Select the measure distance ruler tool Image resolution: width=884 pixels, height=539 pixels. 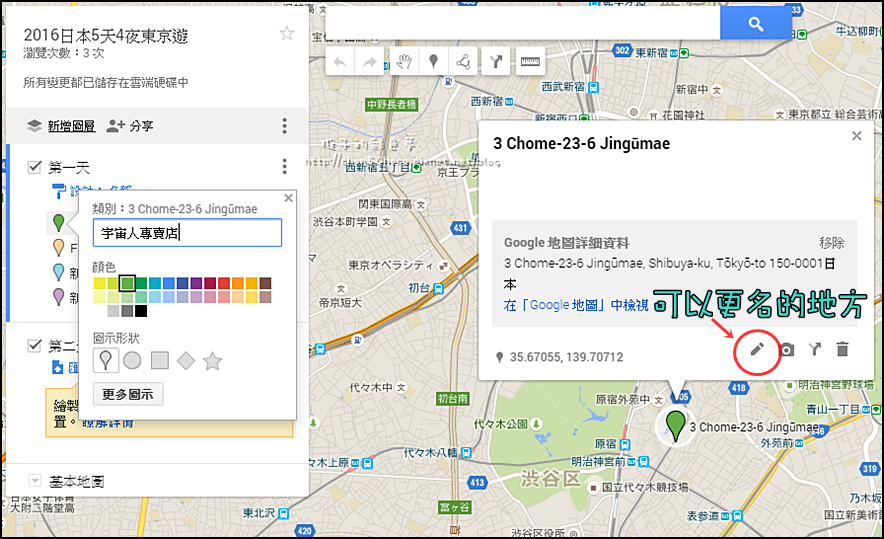[530, 61]
